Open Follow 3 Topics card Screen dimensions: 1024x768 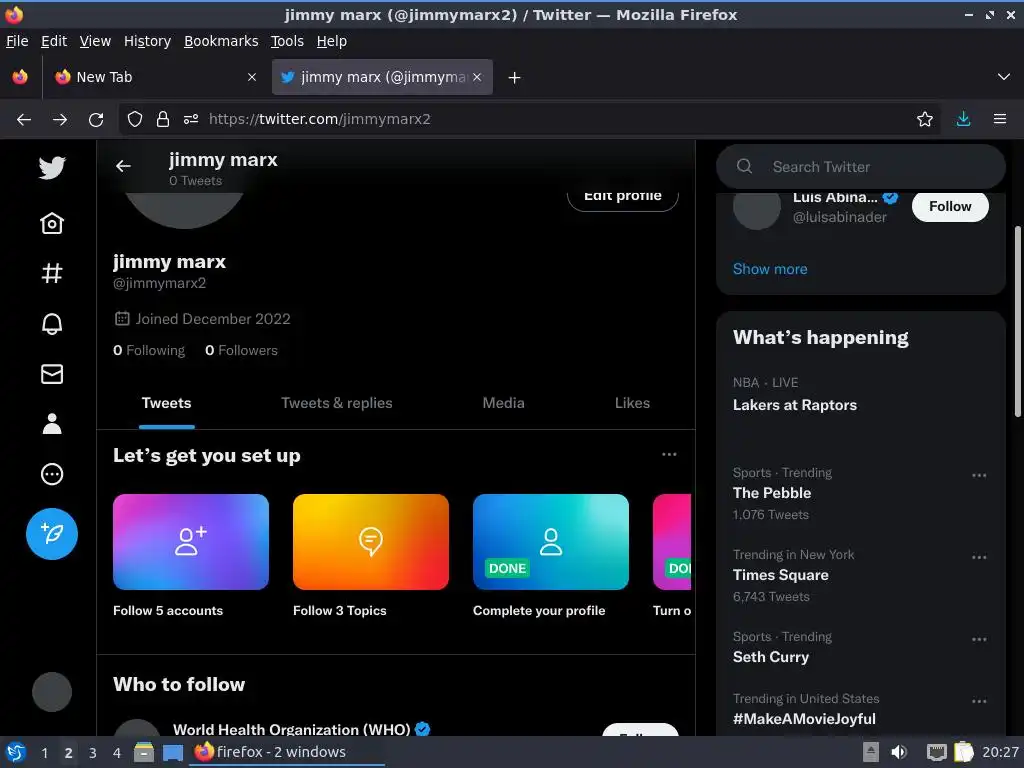pyautogui.click(x=371, y=555)
